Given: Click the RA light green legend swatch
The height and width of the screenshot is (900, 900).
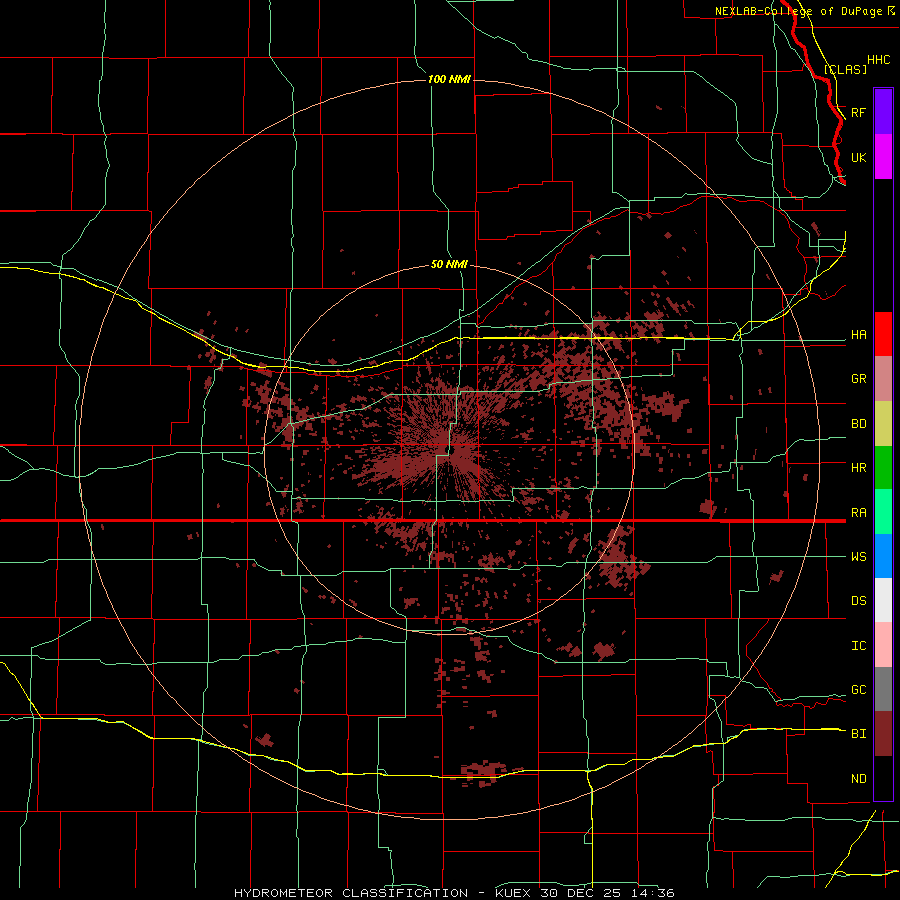Looking at the screenshot, I should [883, 512].
